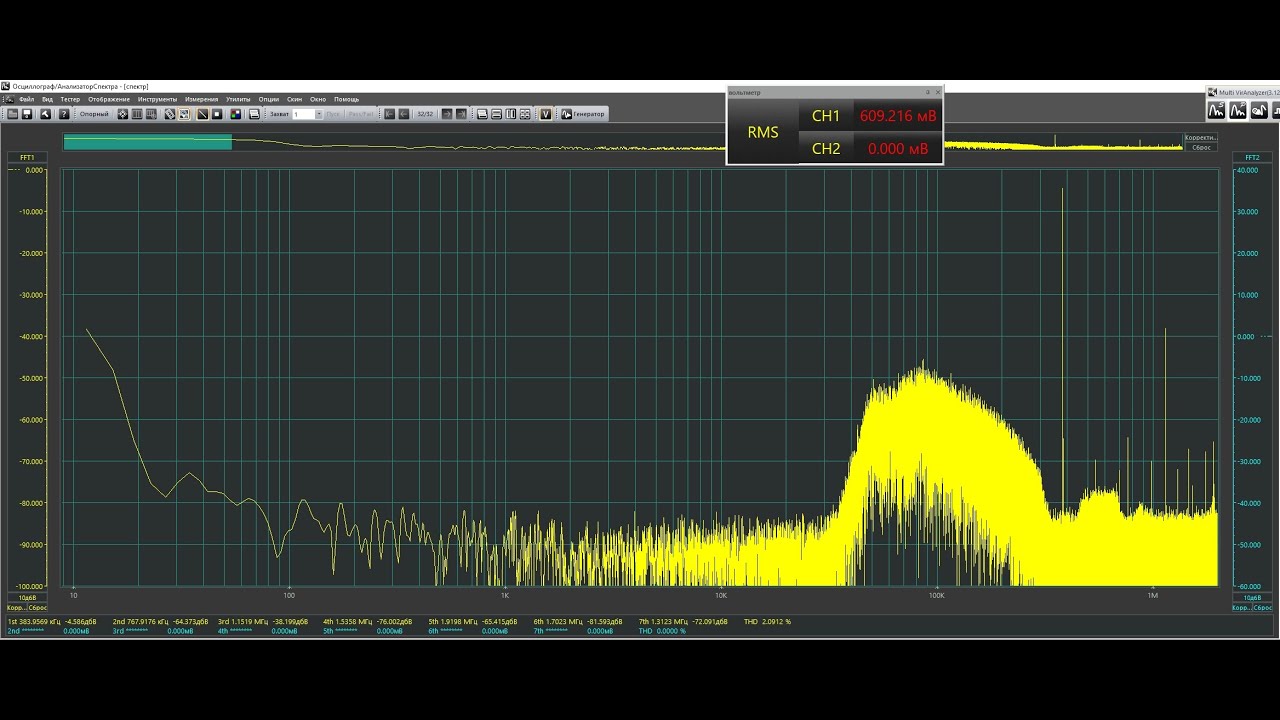Open the Скин menu
The image size is (1280, 720).
(x=294, y=99)
